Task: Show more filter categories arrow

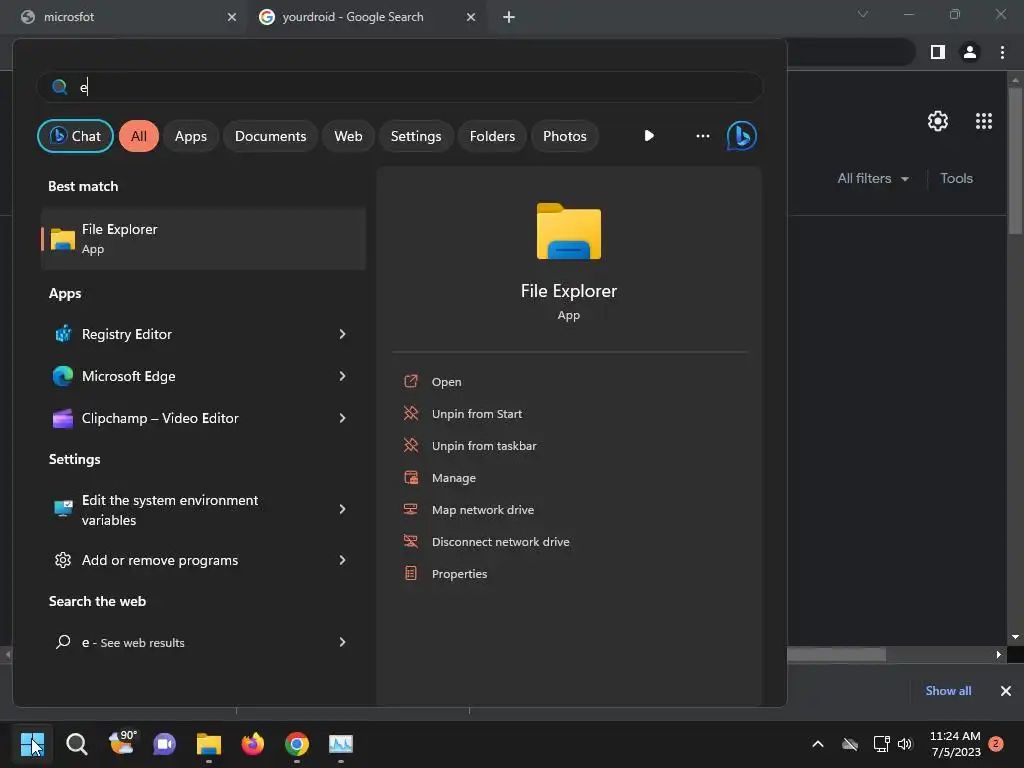Action: click(x=648, y=136)
